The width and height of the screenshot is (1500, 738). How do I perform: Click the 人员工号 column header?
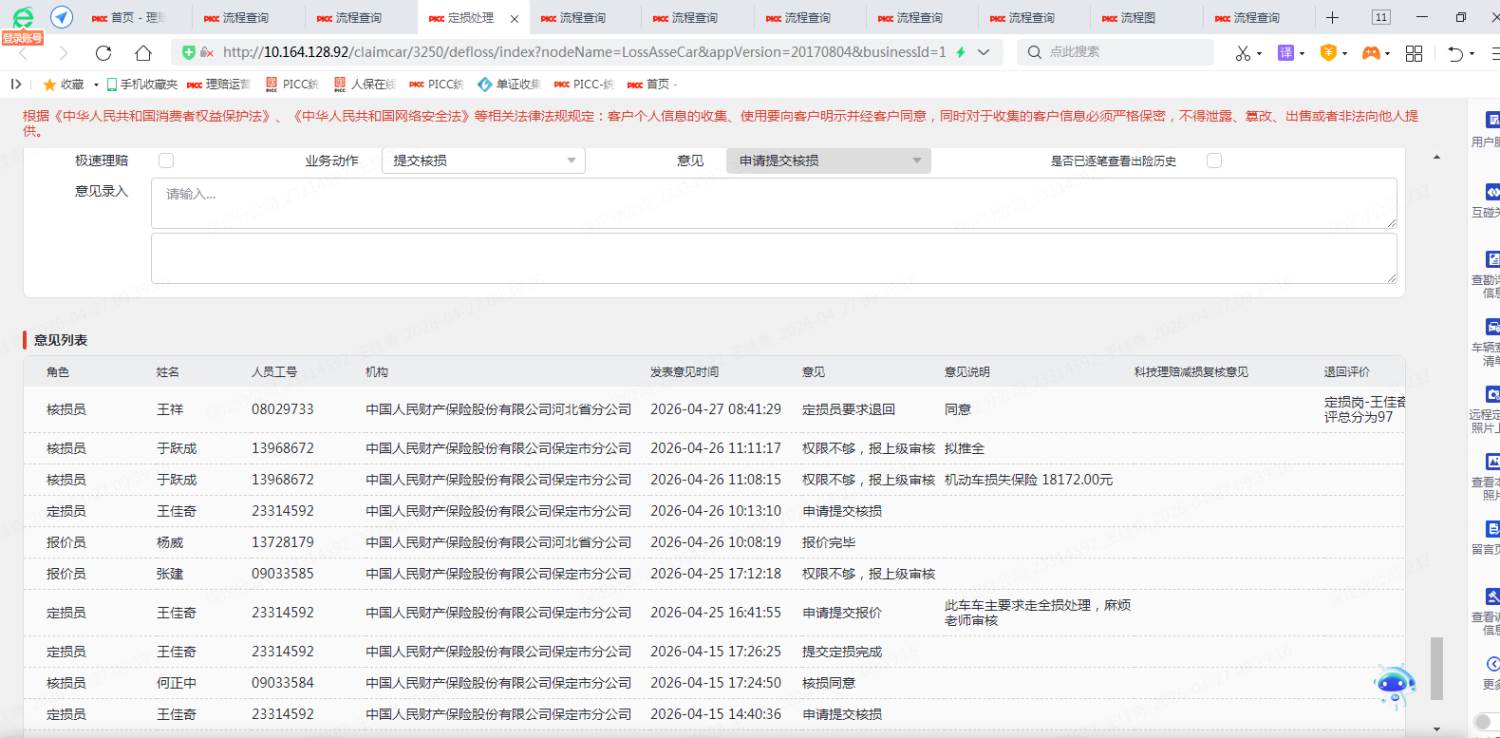point(274,372)
